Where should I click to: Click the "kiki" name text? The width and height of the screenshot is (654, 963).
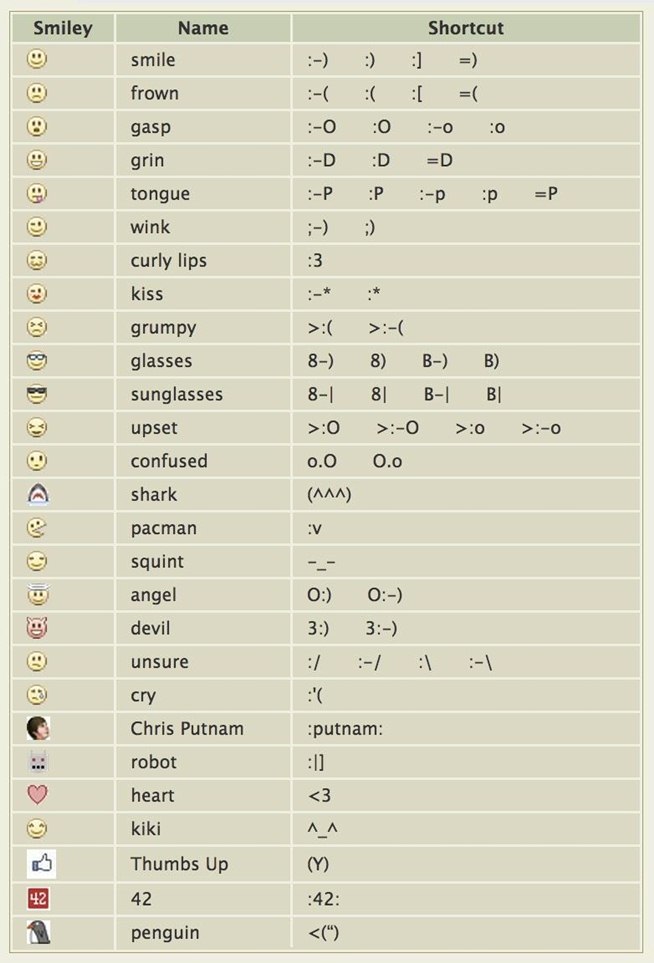pyautogui.click(x=145, y=828)
